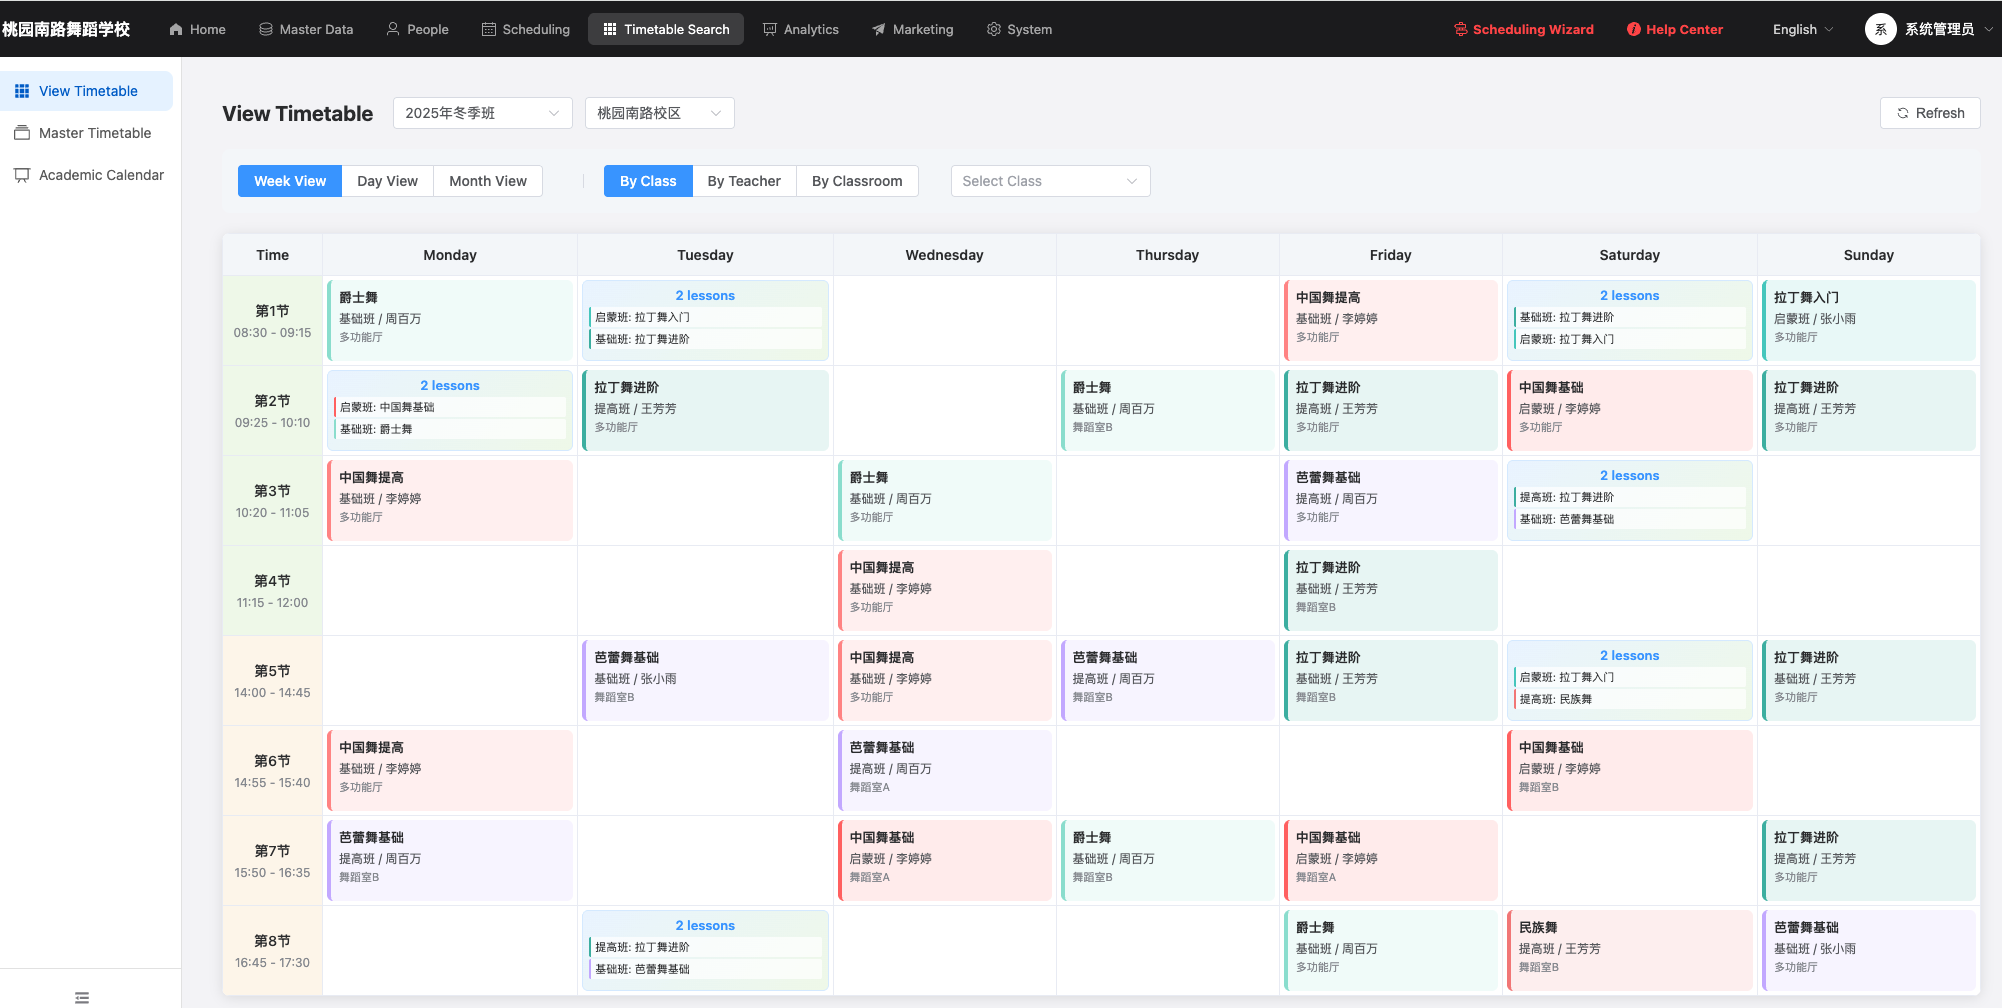Launch the Scheduling Wizard

pyautogui.click(x=1522, y=29)
